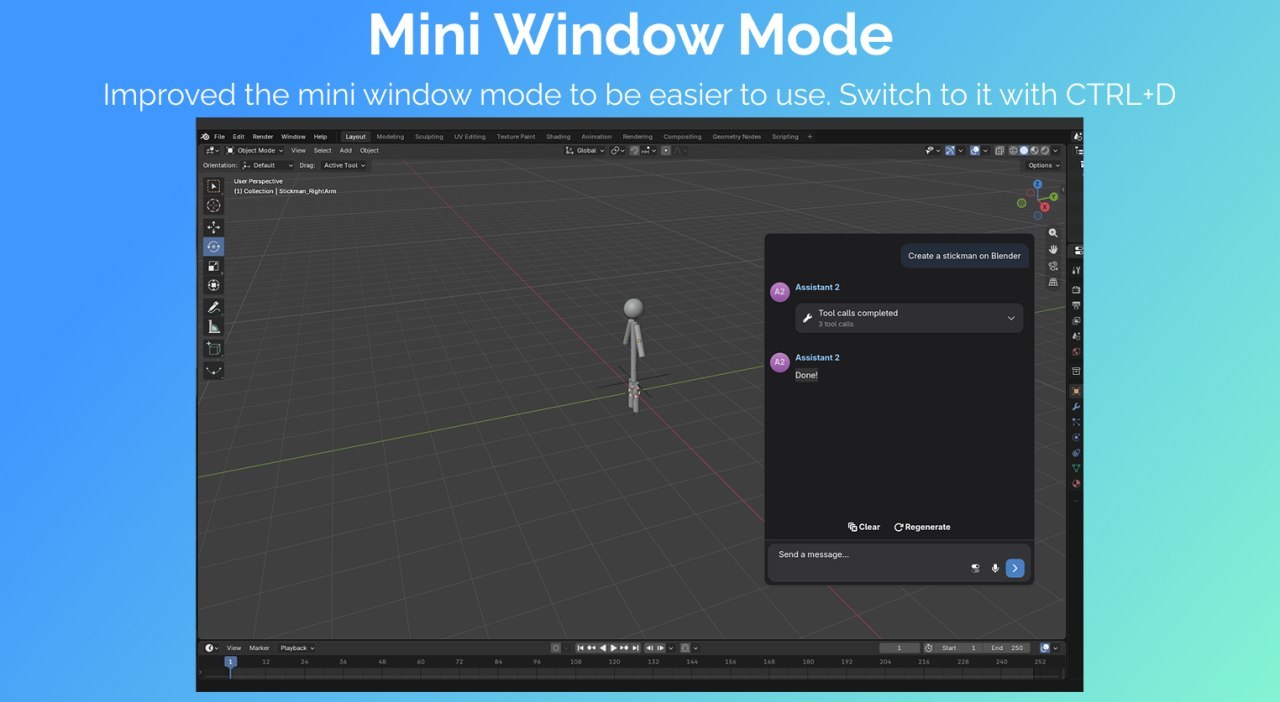
Task: Open the Output properties tab icon
Action: (1076, 305)
